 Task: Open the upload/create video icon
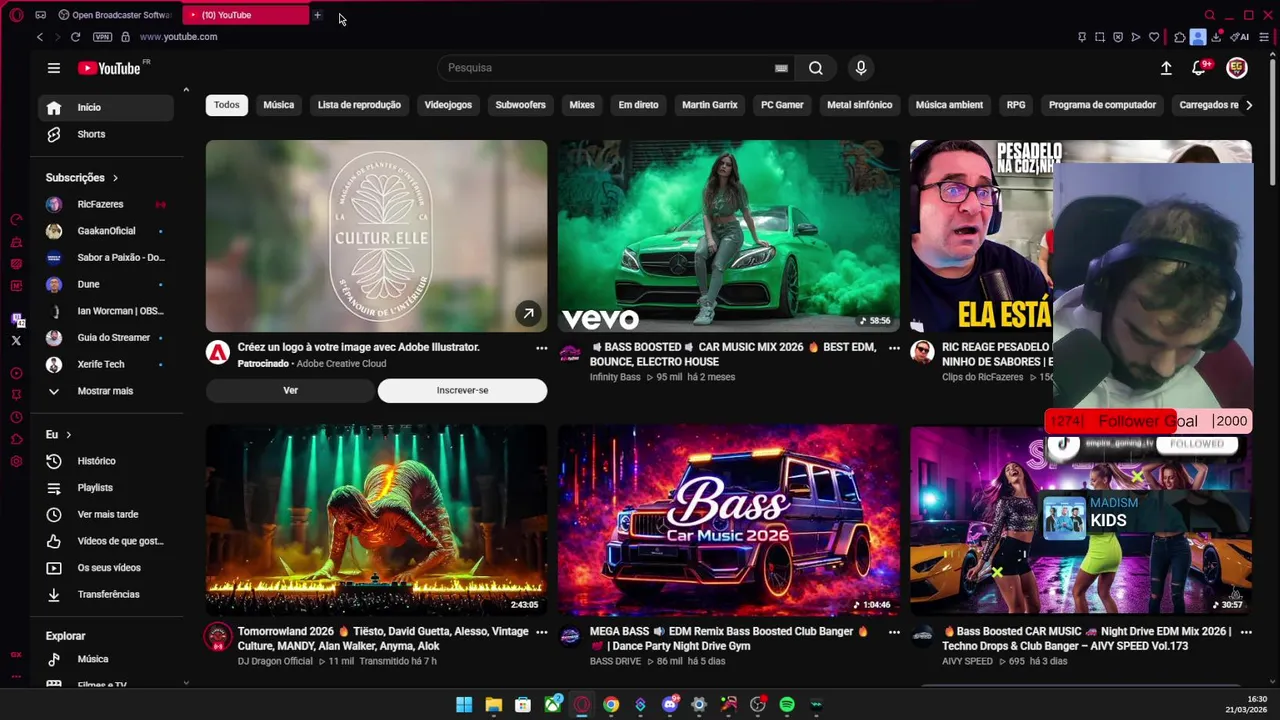(x=1166, y=68)
